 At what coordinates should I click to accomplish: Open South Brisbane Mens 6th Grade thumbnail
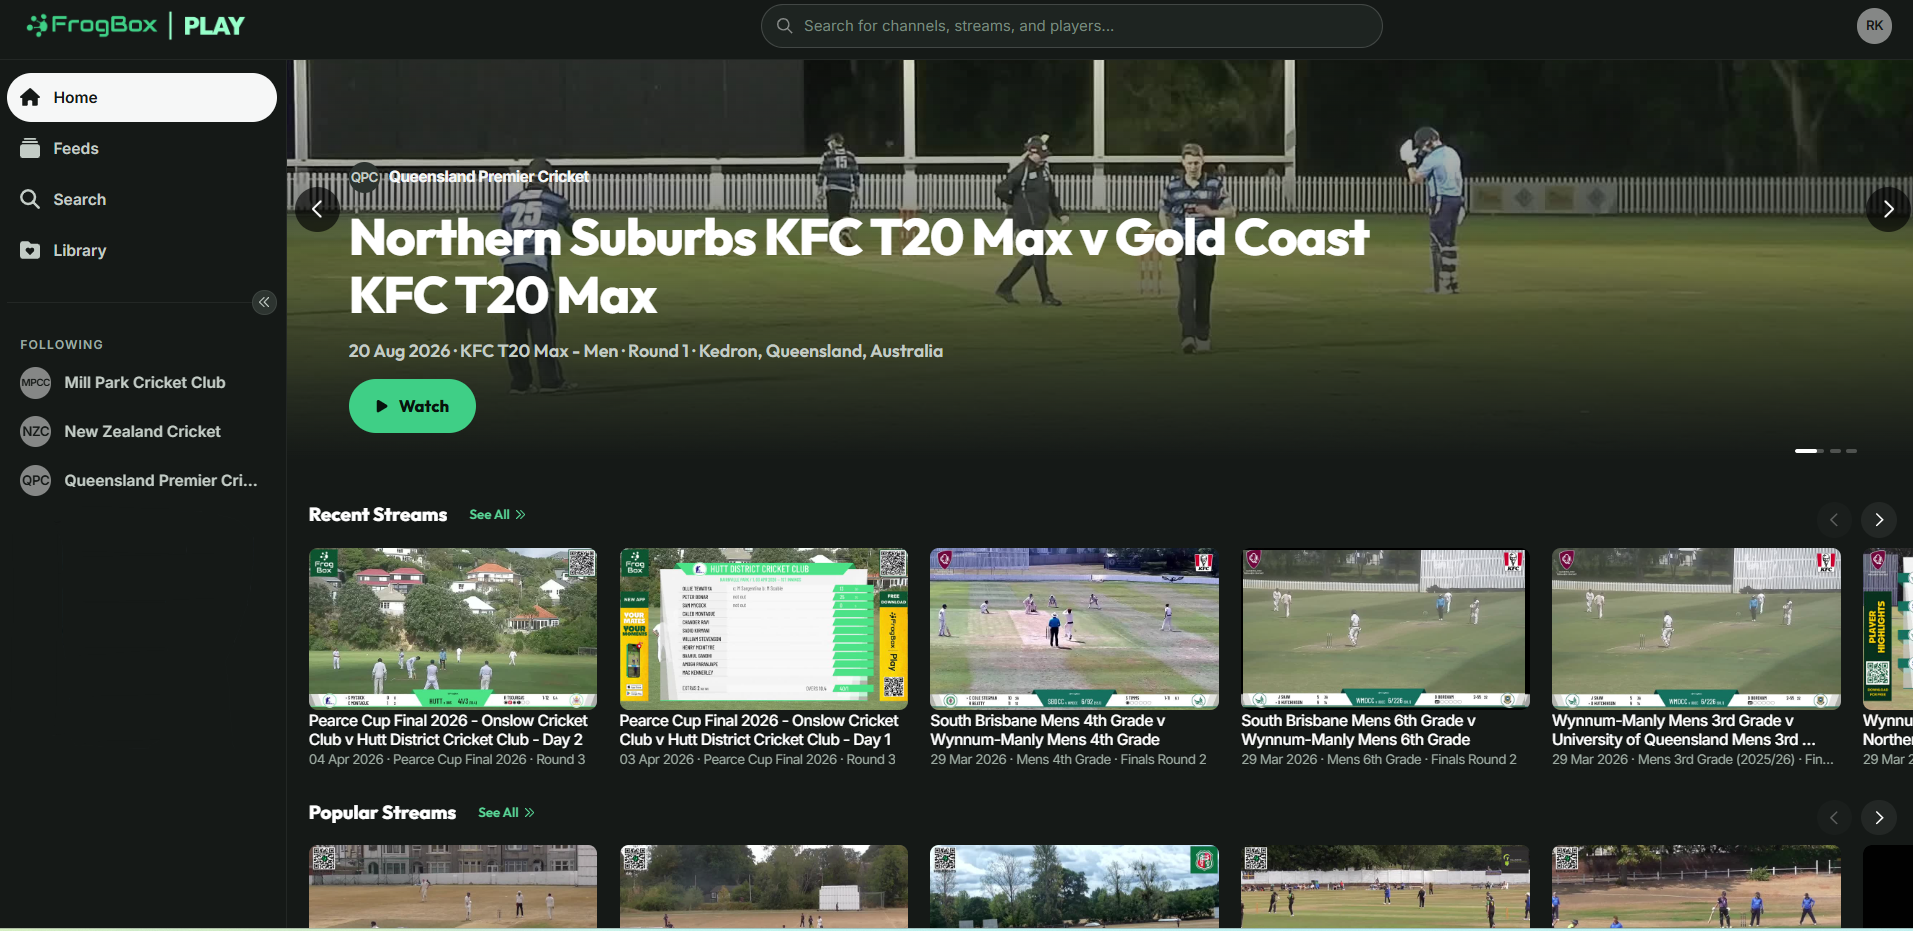(x=1385, y=628)
